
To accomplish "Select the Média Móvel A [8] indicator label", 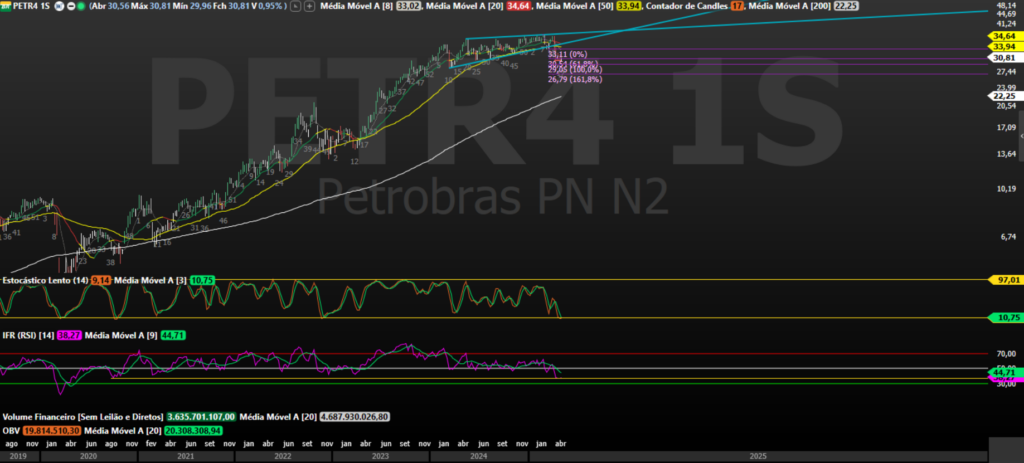I will pyautogui.click(x=359, y=5).
